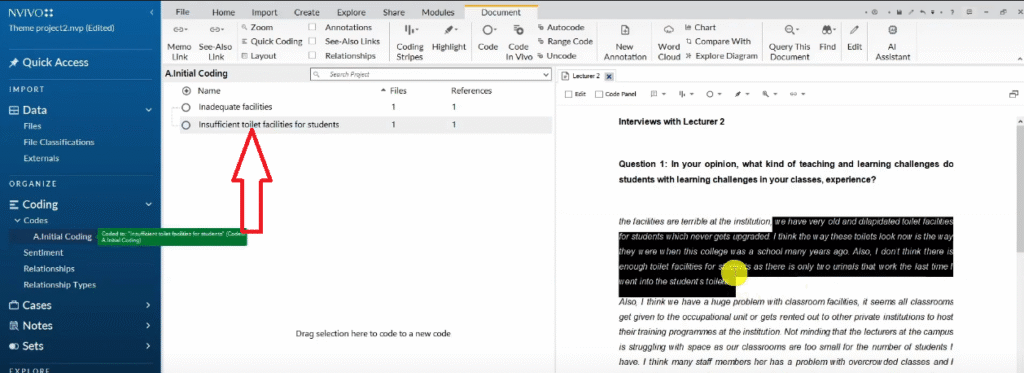Viewport: 1024px width, 373px height.
Task: Switch to the Explore ribbon tab
Action: (351, 12)
